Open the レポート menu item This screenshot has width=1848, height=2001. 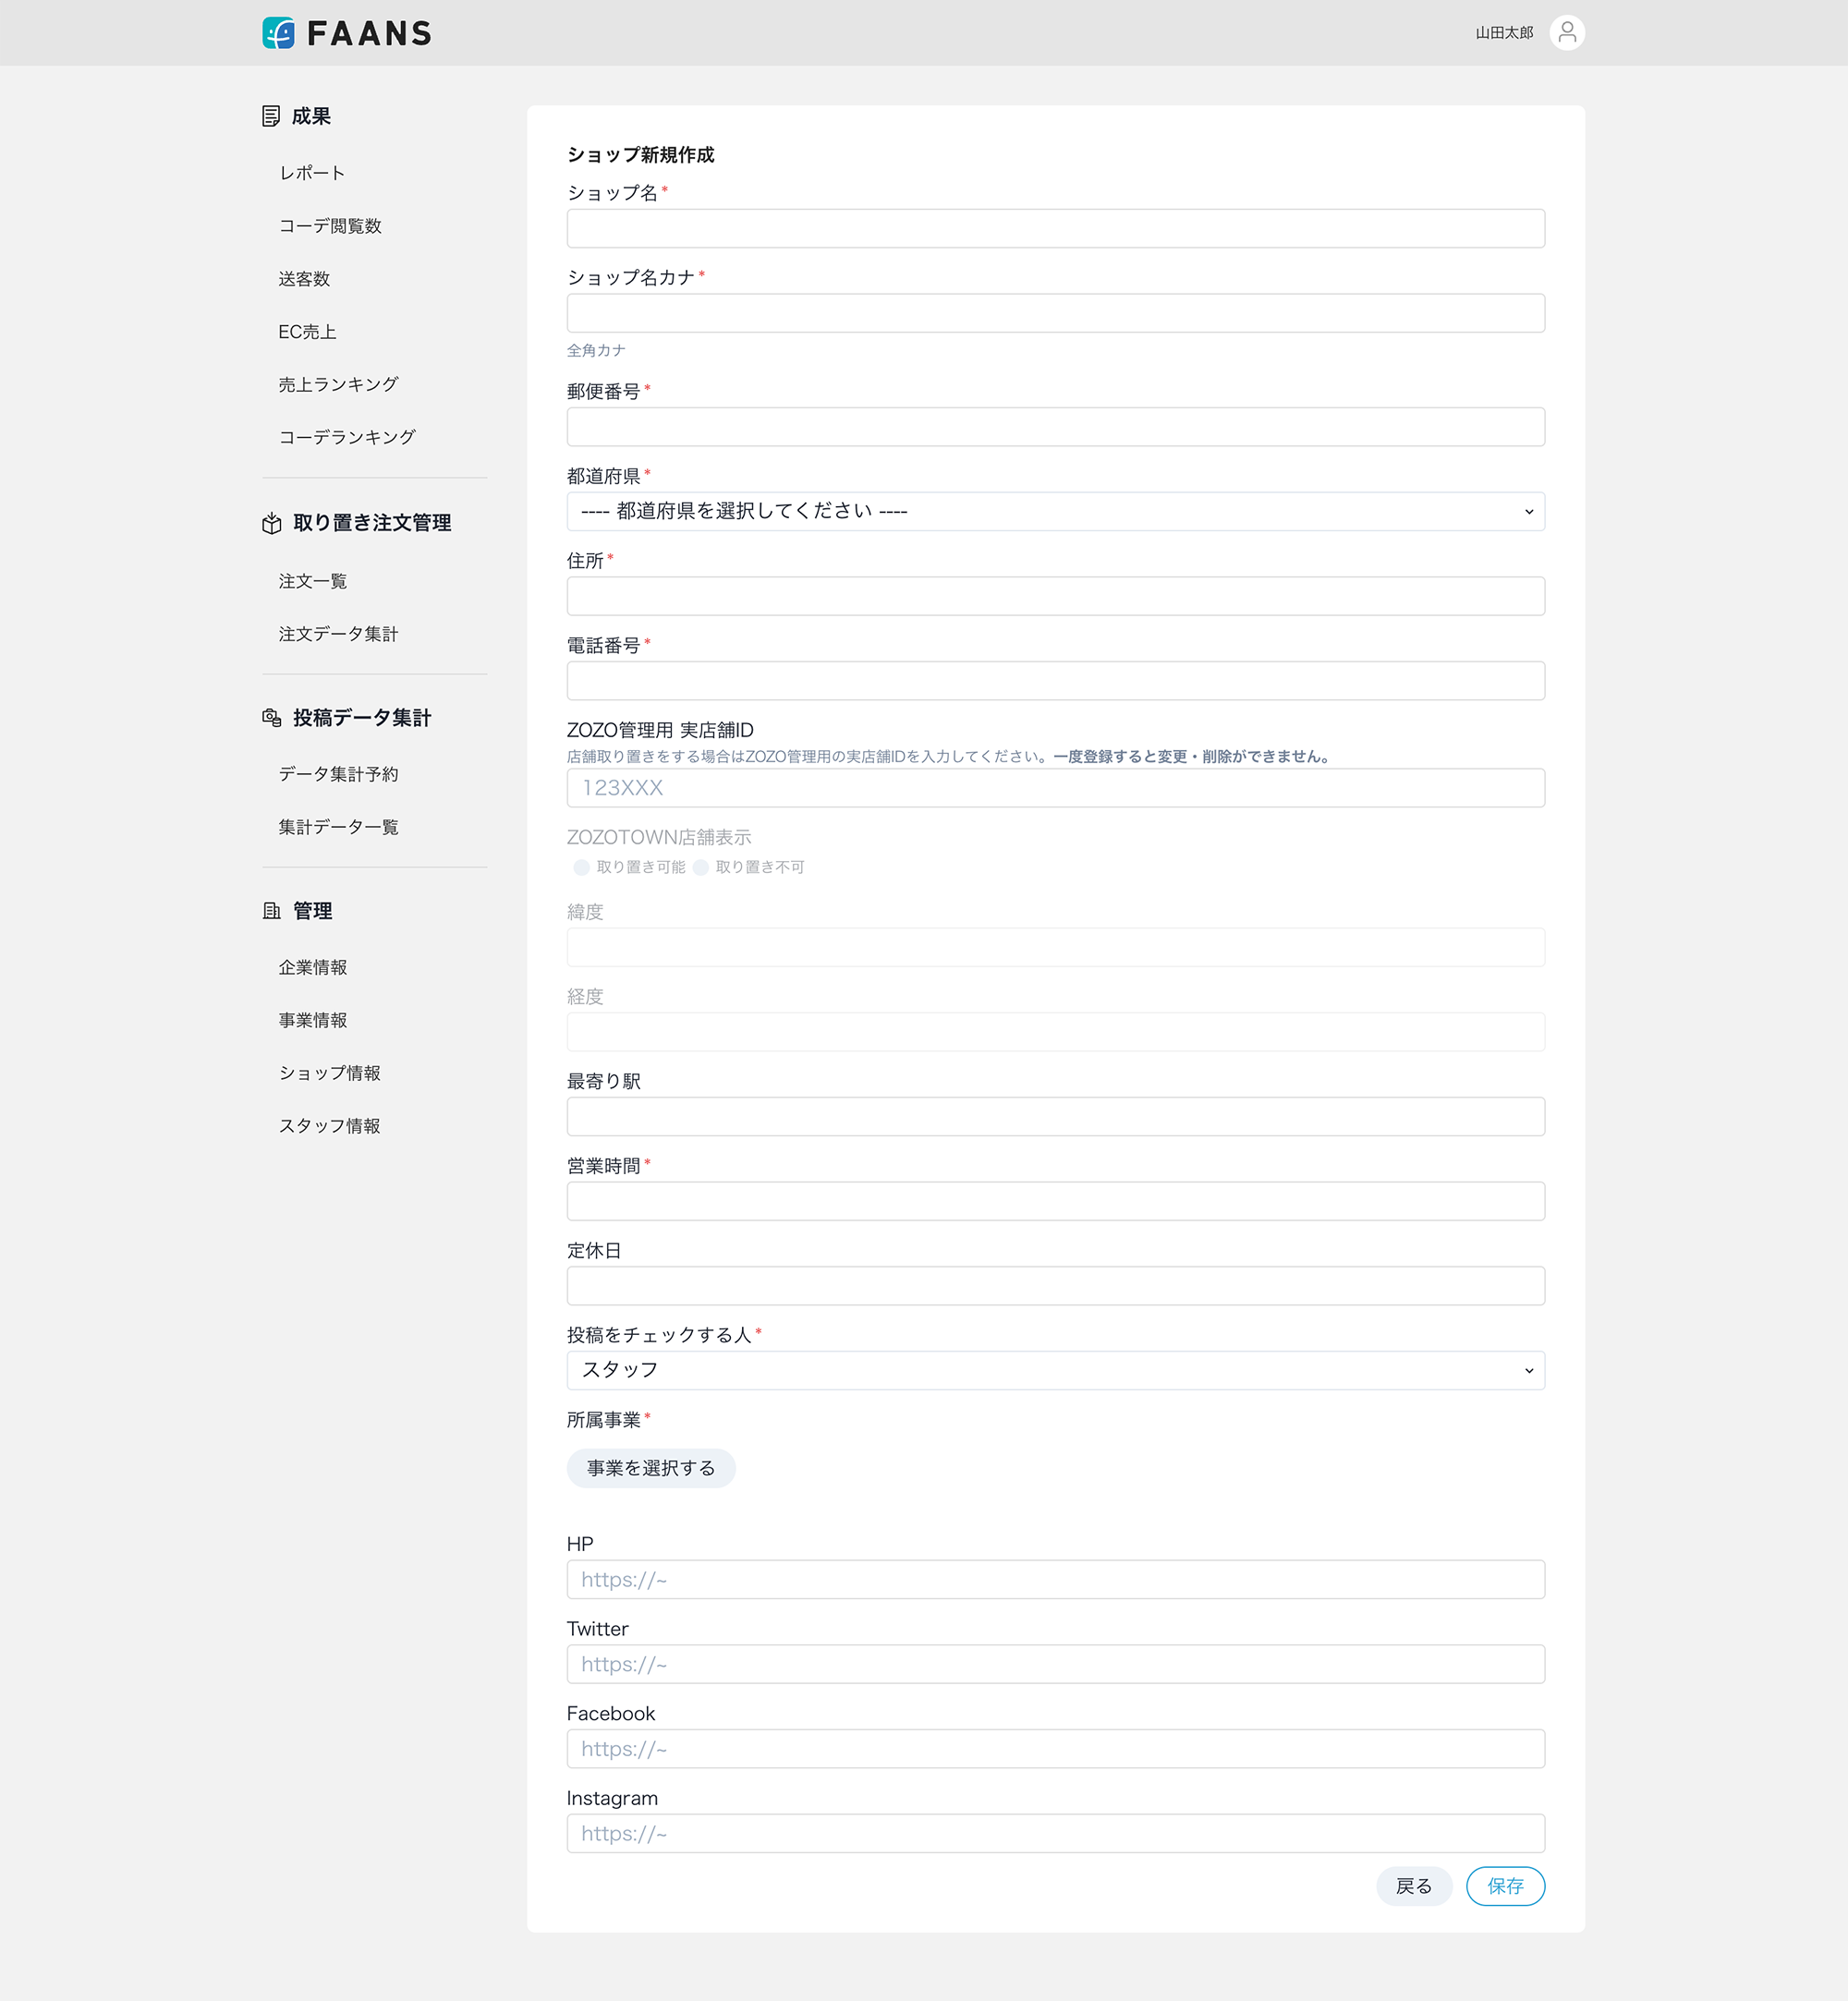pos(312,173)
